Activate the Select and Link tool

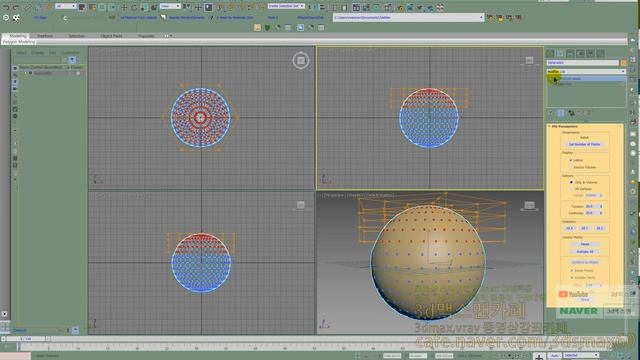tap(27, 7)
